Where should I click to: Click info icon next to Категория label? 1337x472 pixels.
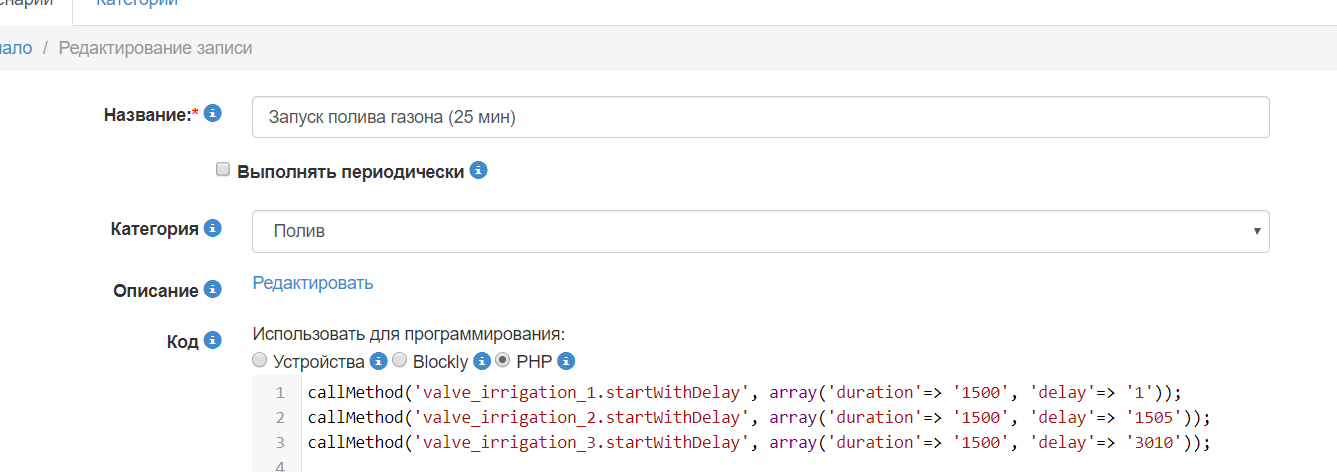[212, 228]
